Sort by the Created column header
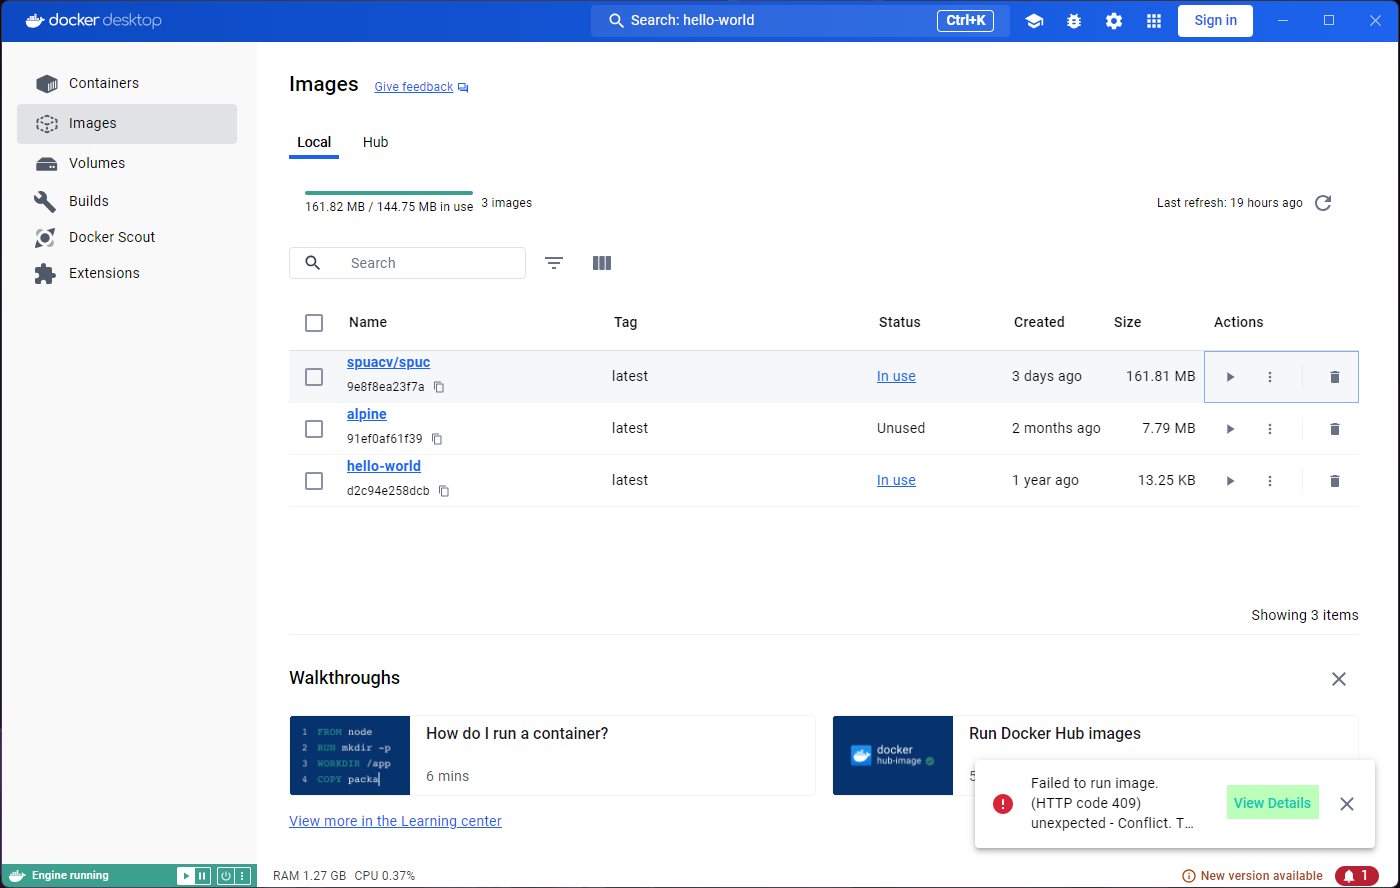This screenshot has height=888, width=1400. tap(1039, 322)
